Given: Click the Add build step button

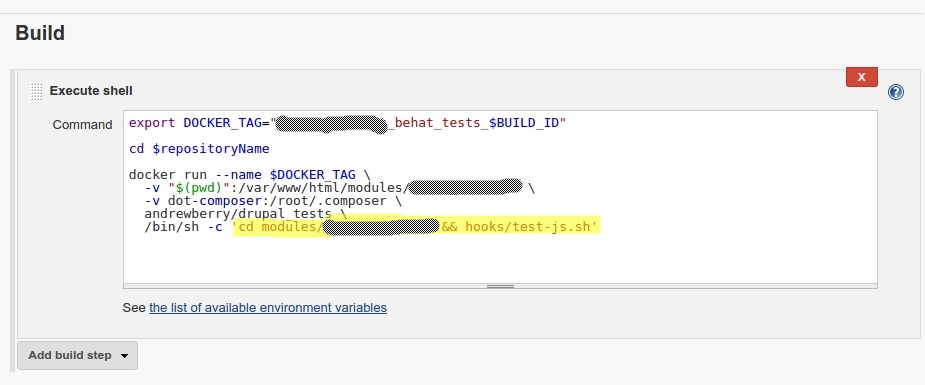Looking at the screenshot, I should [x=77, y=356].
